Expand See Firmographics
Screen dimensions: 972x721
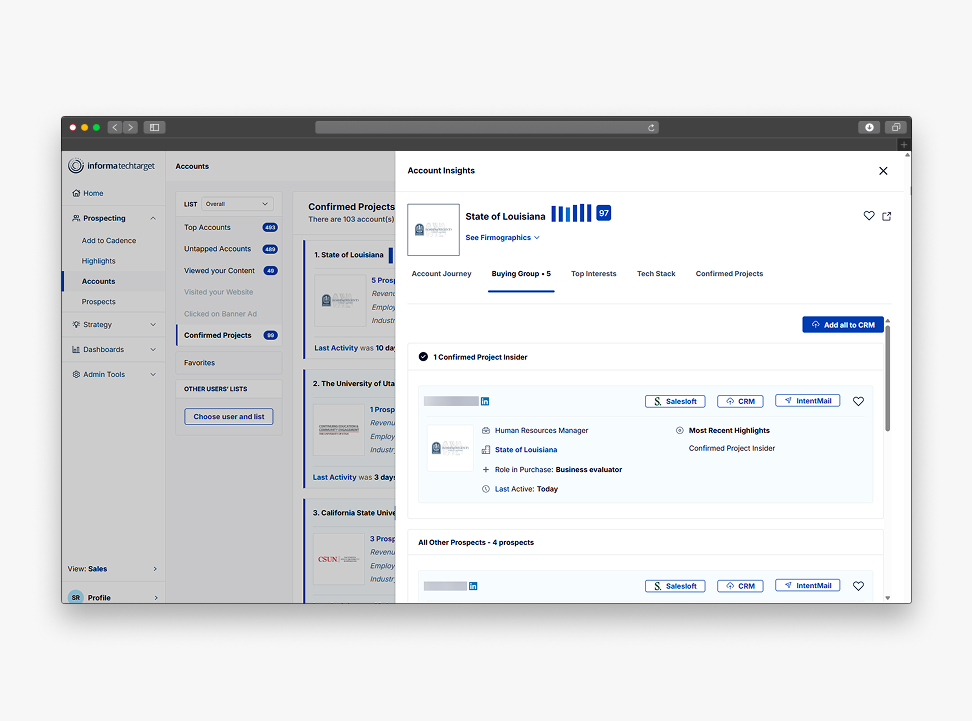(x=502, y=238)
